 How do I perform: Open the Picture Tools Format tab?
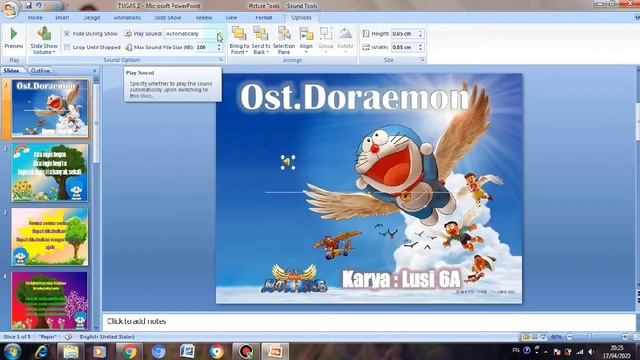(264, 18)
